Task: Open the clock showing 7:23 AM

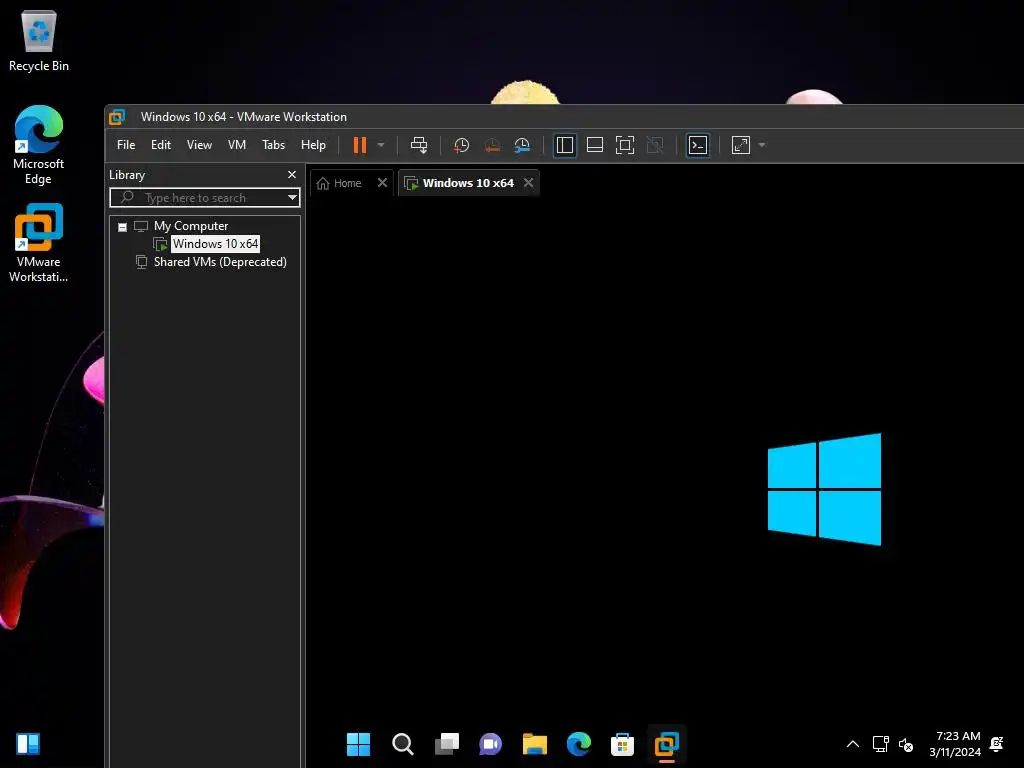Action: (x=955, y=744)
